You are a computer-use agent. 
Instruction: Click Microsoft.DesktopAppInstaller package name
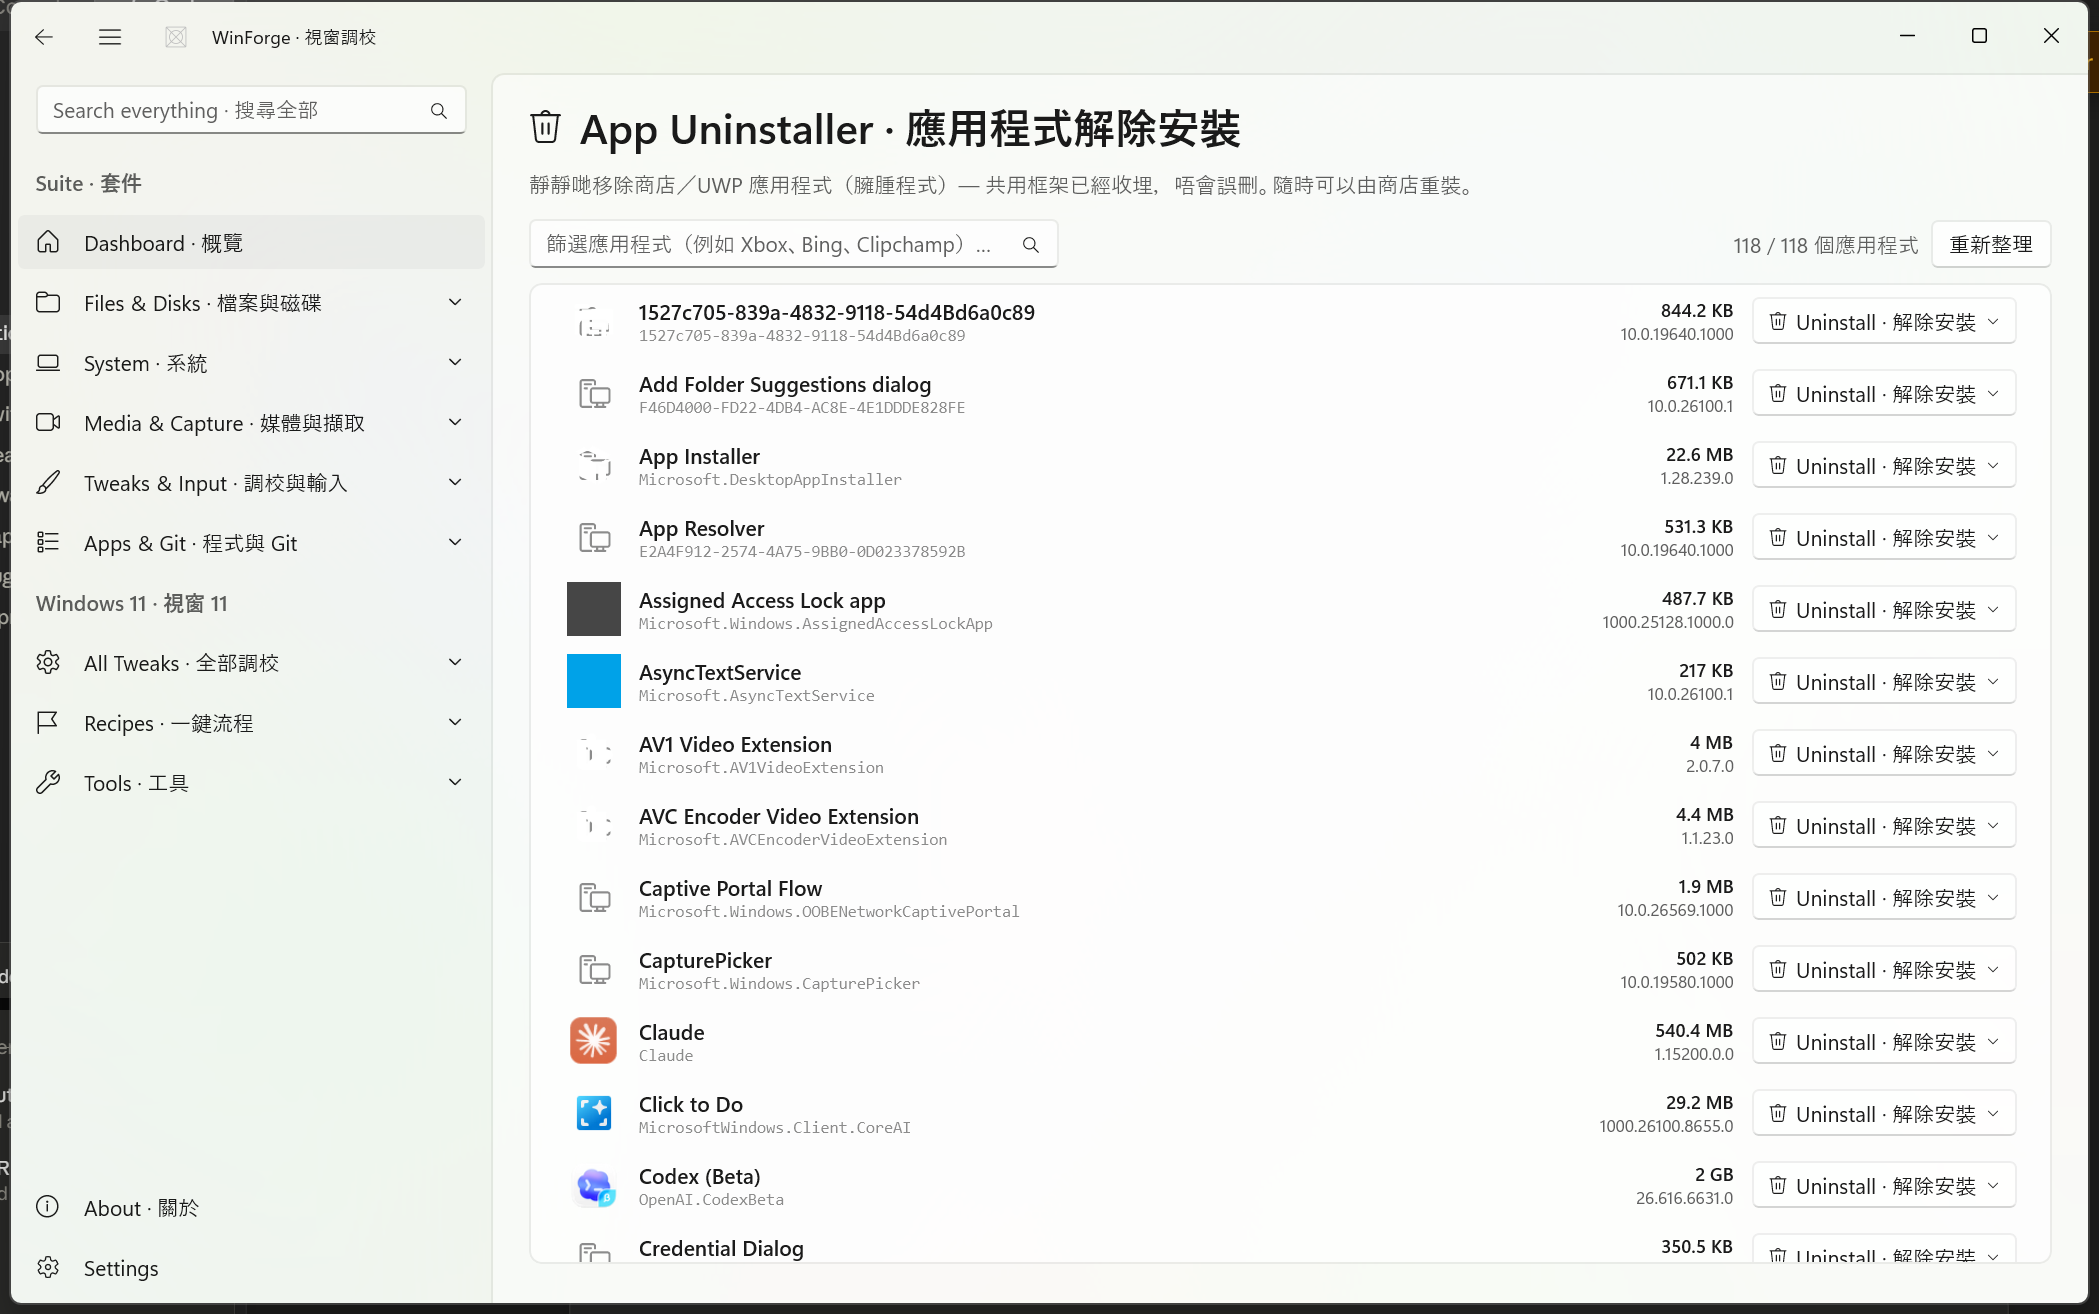click(x=770, y=480)
